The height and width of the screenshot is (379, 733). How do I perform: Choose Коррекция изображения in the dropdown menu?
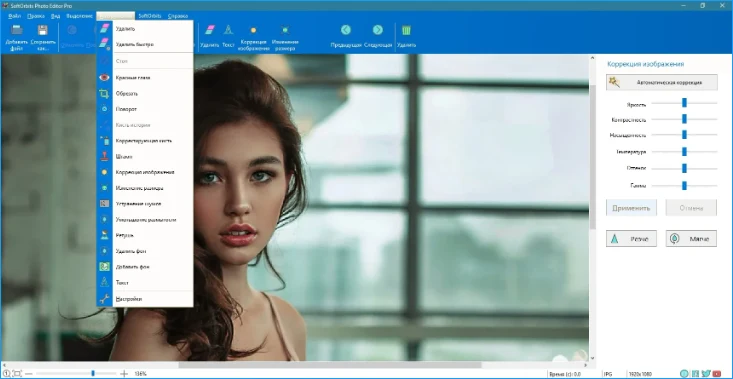[145, 172]
